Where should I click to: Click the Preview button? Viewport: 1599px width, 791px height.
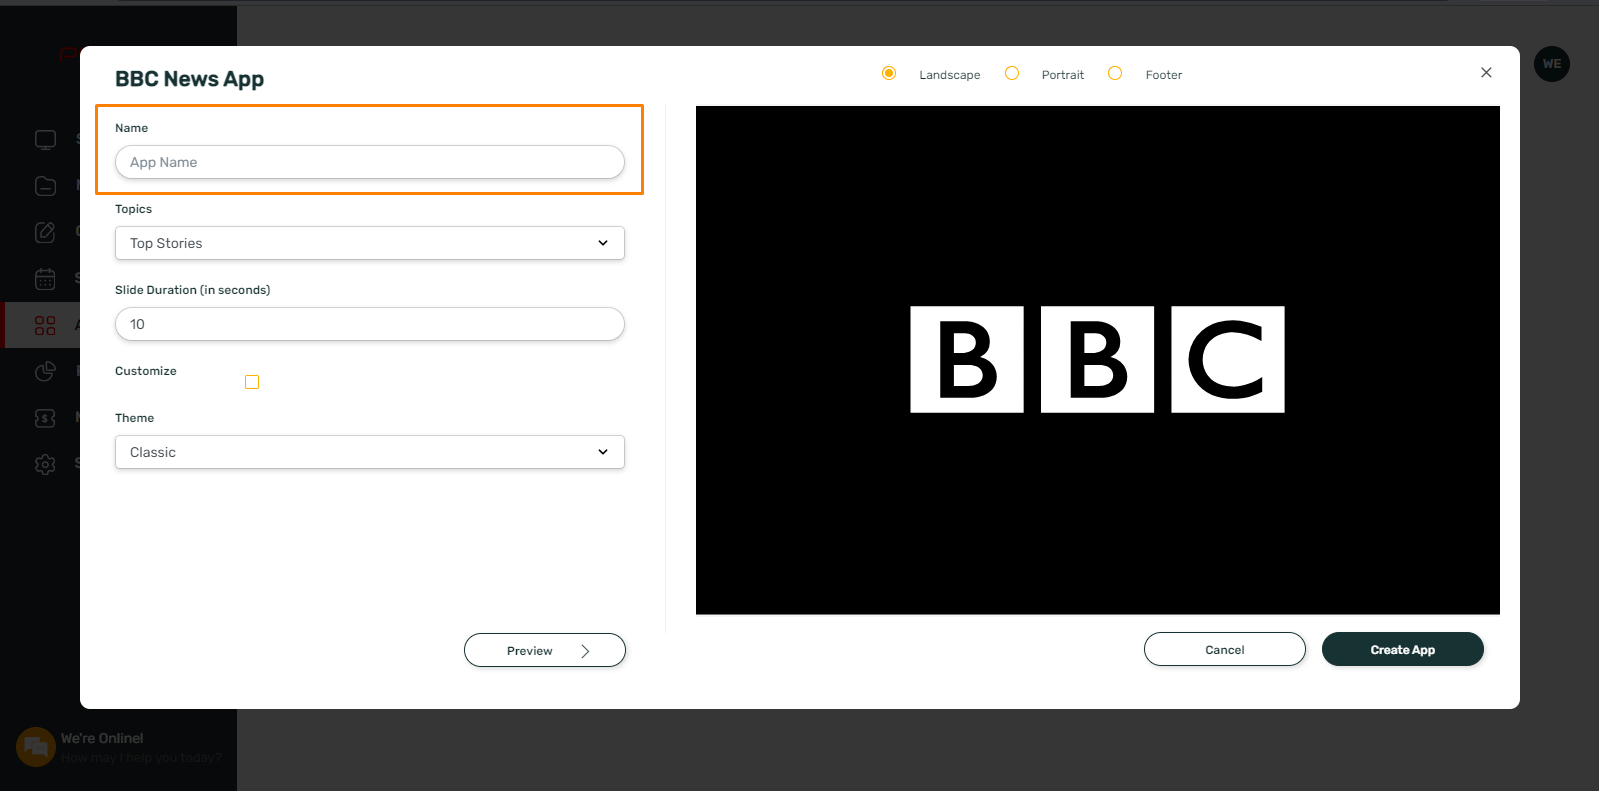tap(545, 650)
